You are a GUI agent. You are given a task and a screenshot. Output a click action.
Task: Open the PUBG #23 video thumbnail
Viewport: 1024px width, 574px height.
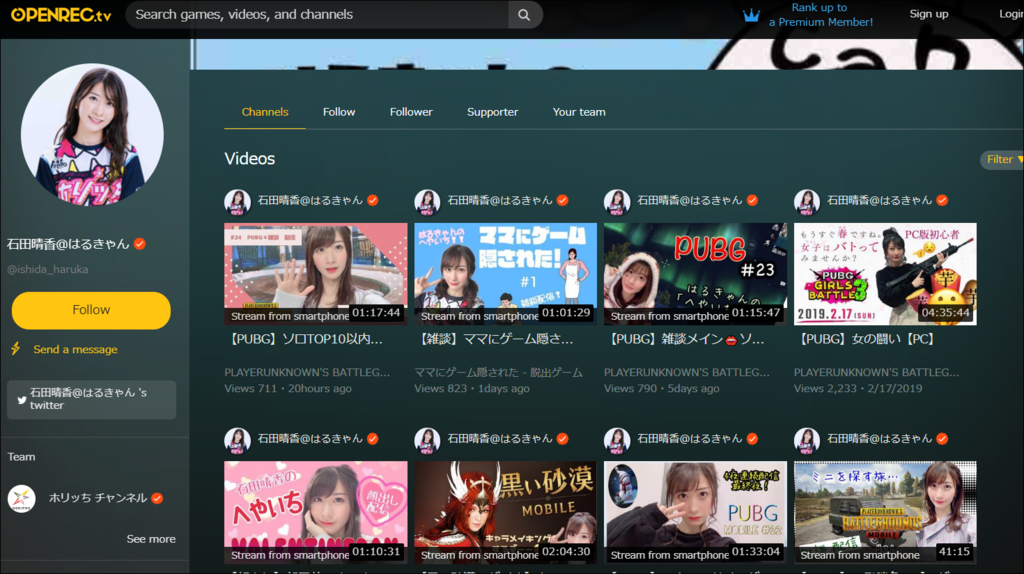coord(696,274)
